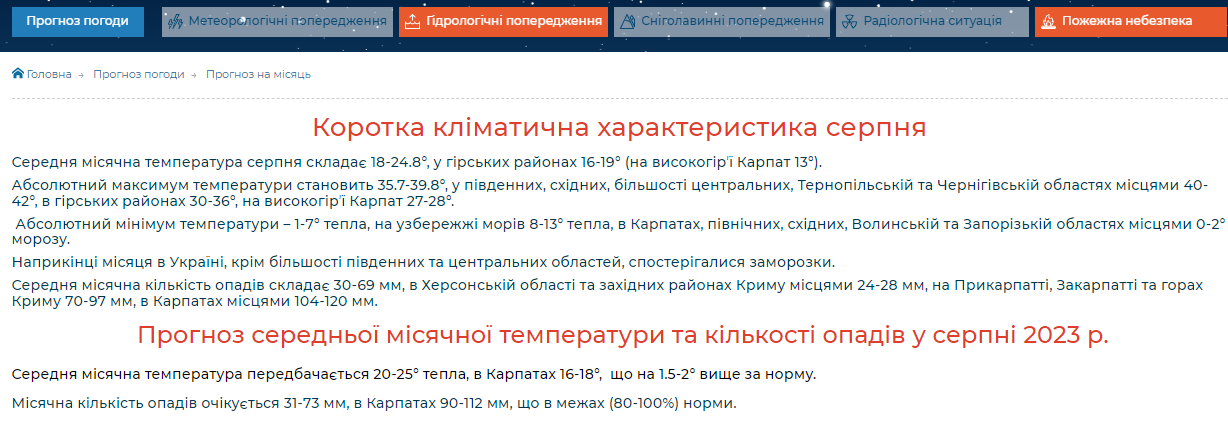Select the Пожежна небезпека label
1228x436 pixels.
tap(1127, 21)
